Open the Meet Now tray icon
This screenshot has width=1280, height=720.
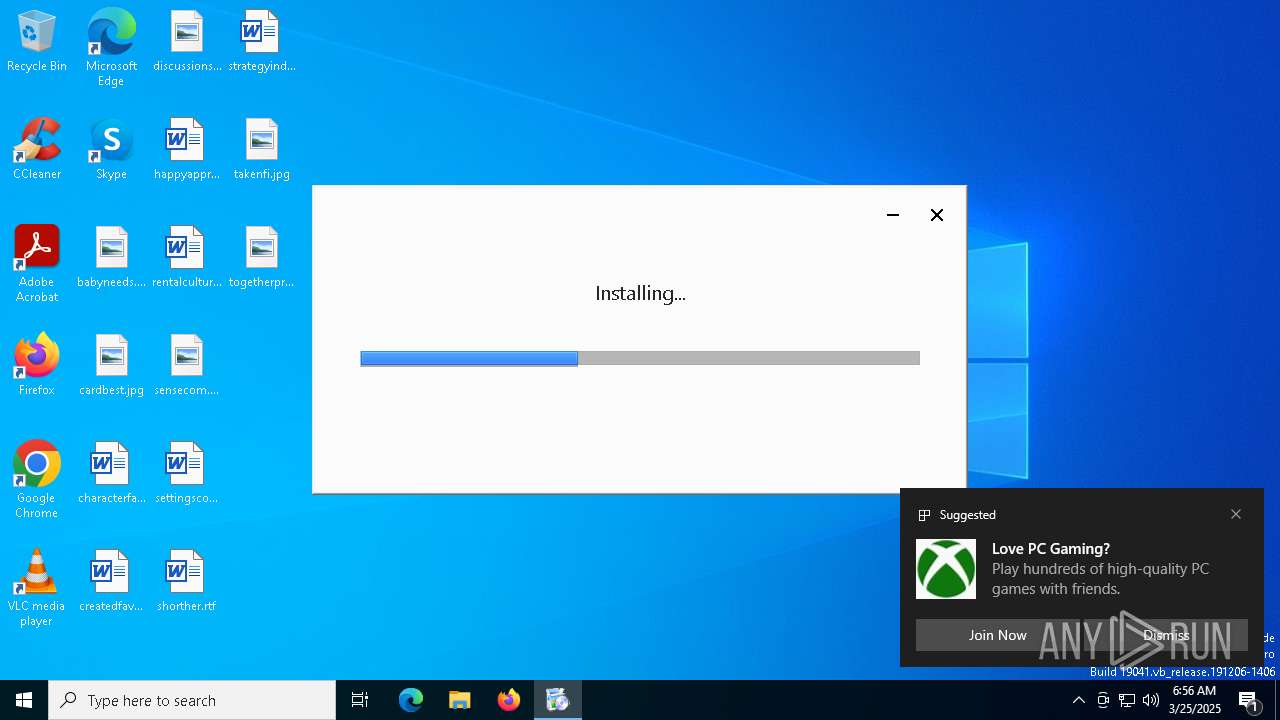pyautogui.click(x=1103, y=700)
